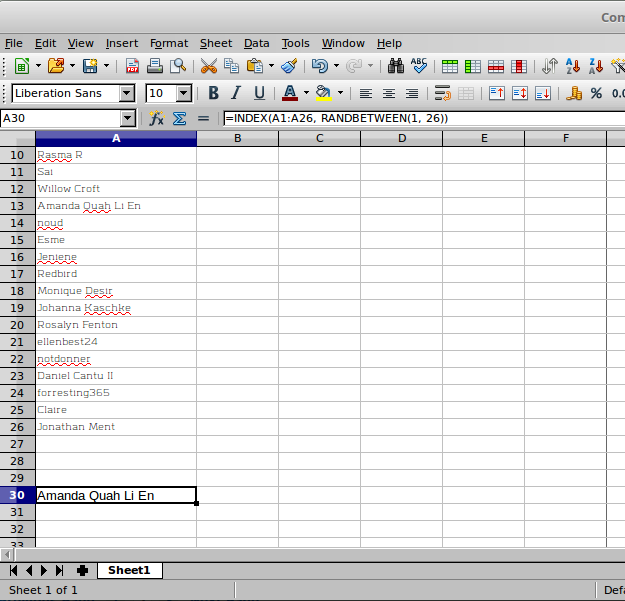Run the Spelling check icon
625x601 pixels.
pos(419,67)
